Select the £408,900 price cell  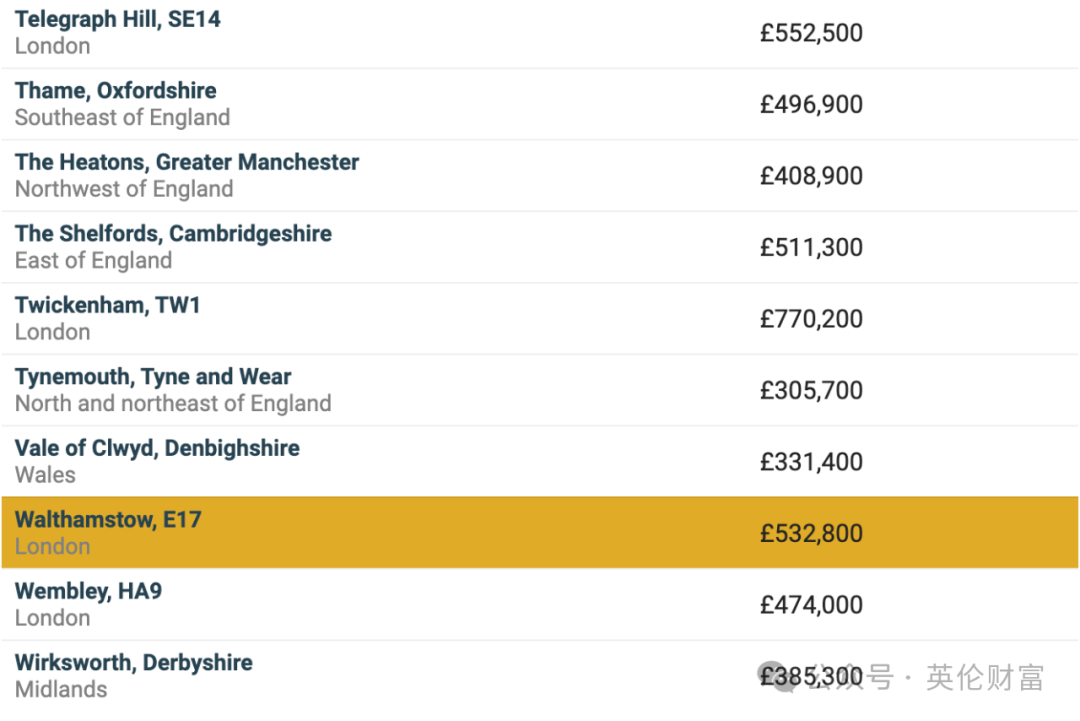(811, 176)
